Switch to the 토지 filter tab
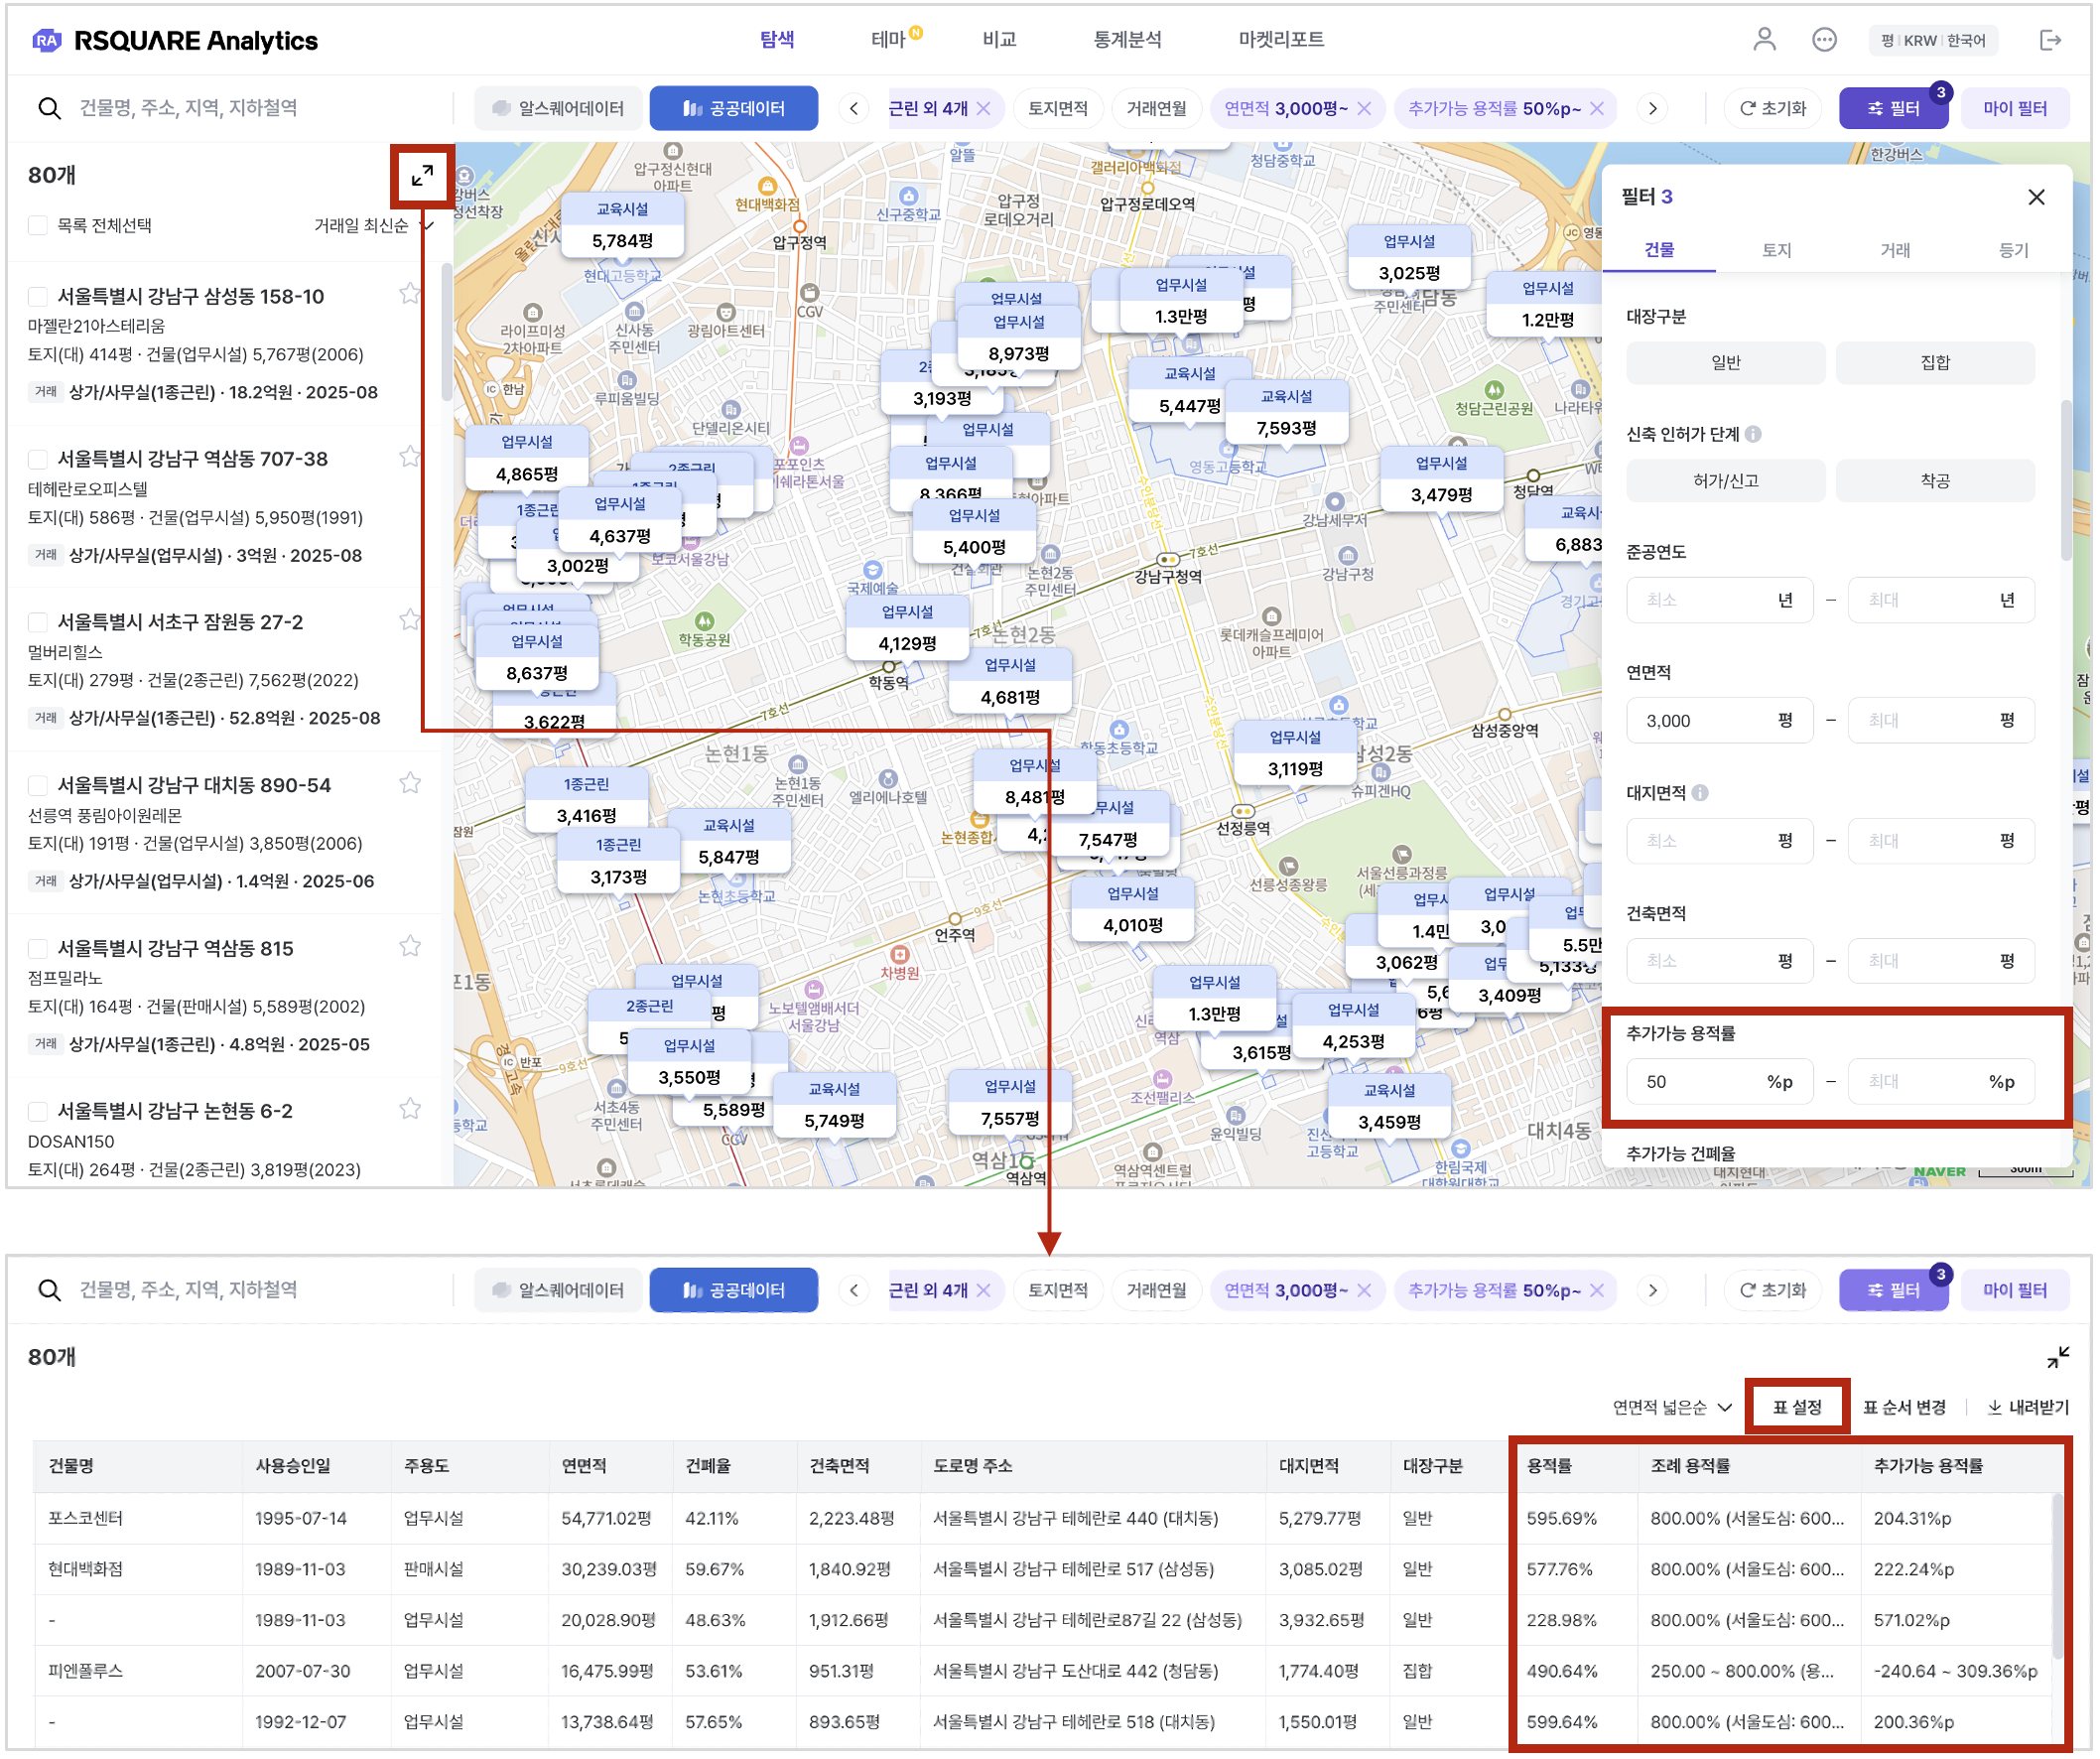 coord(1779,250)
